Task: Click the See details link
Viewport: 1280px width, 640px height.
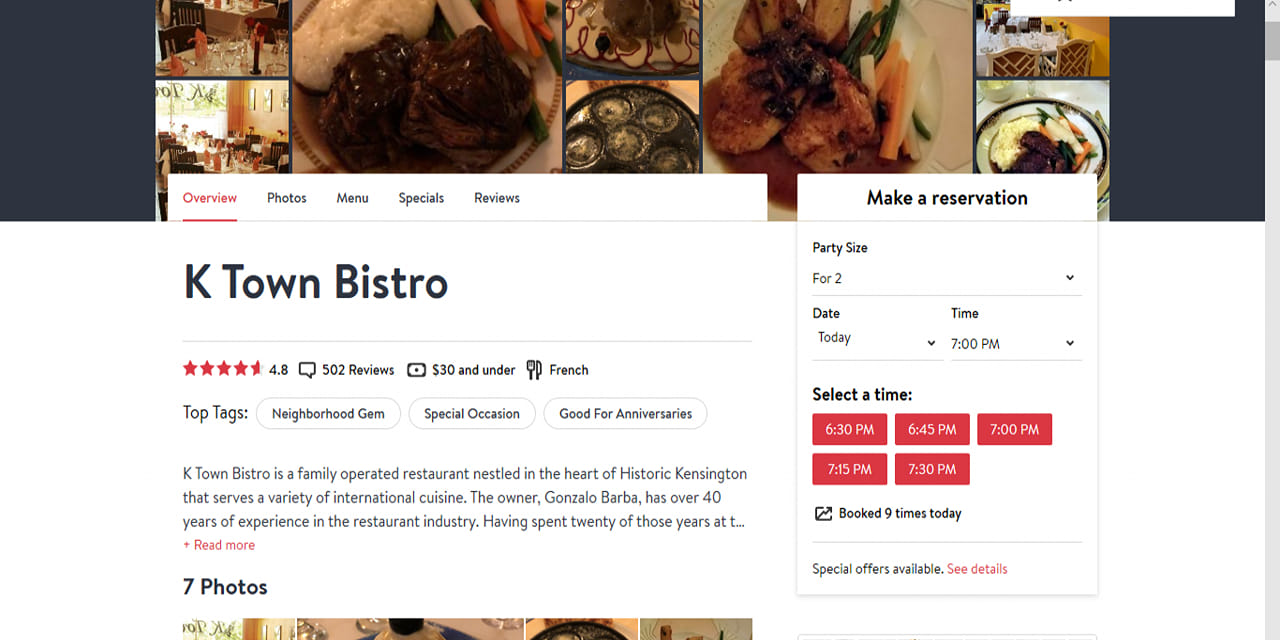Action: (977, 569)
